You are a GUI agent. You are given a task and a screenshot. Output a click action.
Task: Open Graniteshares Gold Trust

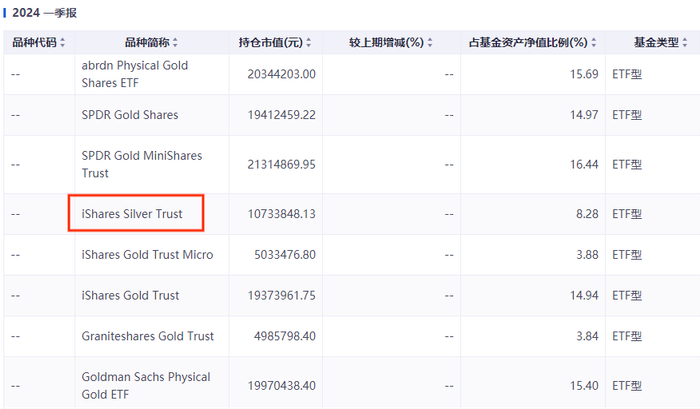148,336
